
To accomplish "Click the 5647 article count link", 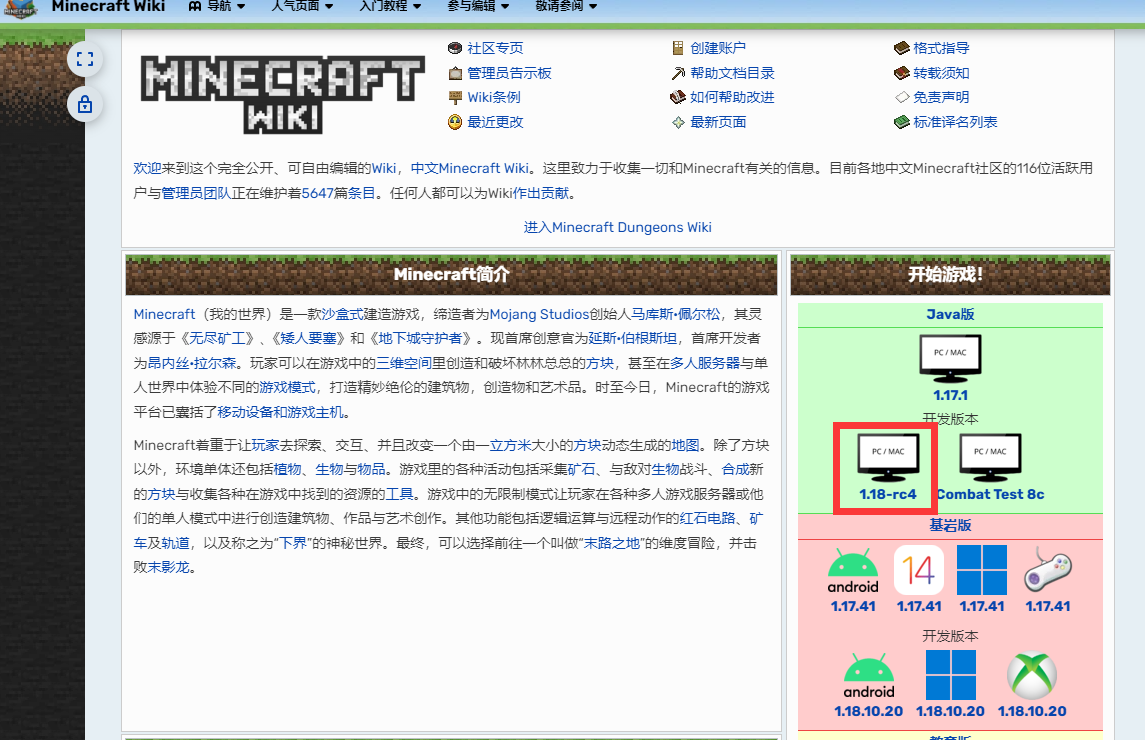I will click(x=318, y=193).
